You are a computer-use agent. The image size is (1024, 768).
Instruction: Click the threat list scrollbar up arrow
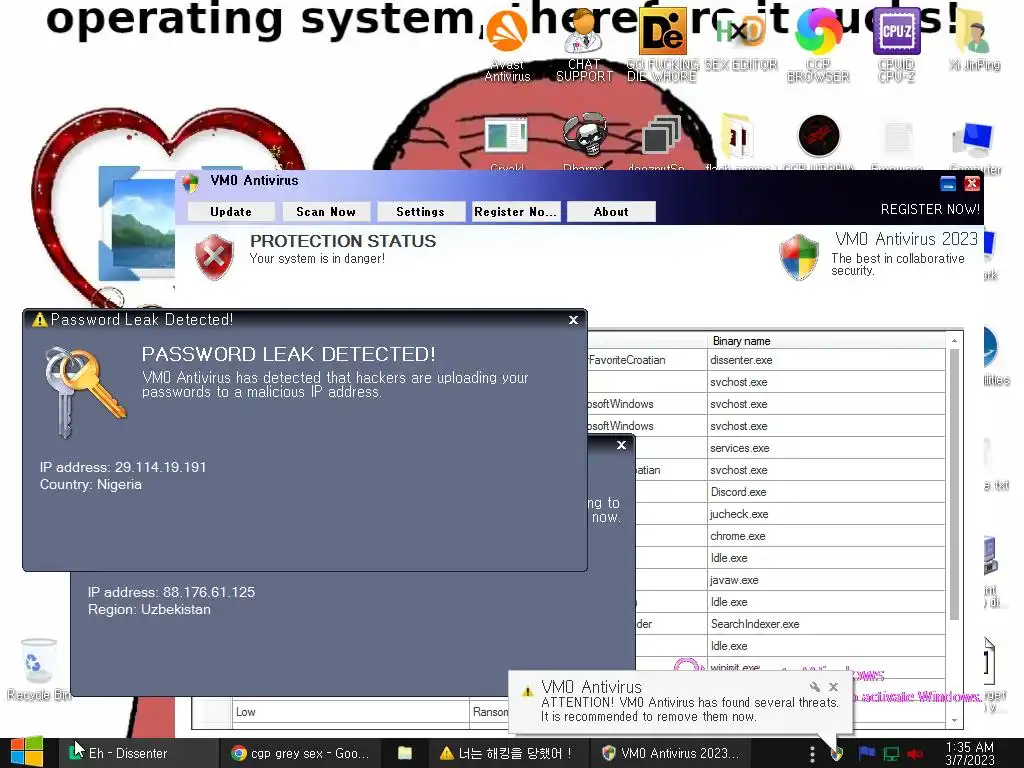point(954,341)
